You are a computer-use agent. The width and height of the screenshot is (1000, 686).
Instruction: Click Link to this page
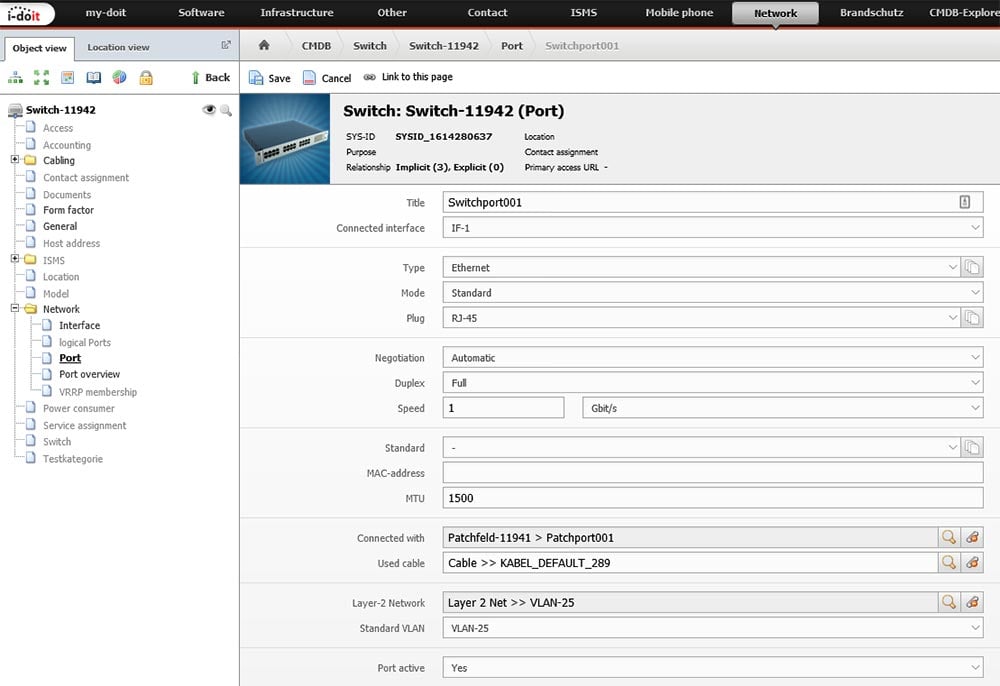pyautogui.click(x=408, y=77)
